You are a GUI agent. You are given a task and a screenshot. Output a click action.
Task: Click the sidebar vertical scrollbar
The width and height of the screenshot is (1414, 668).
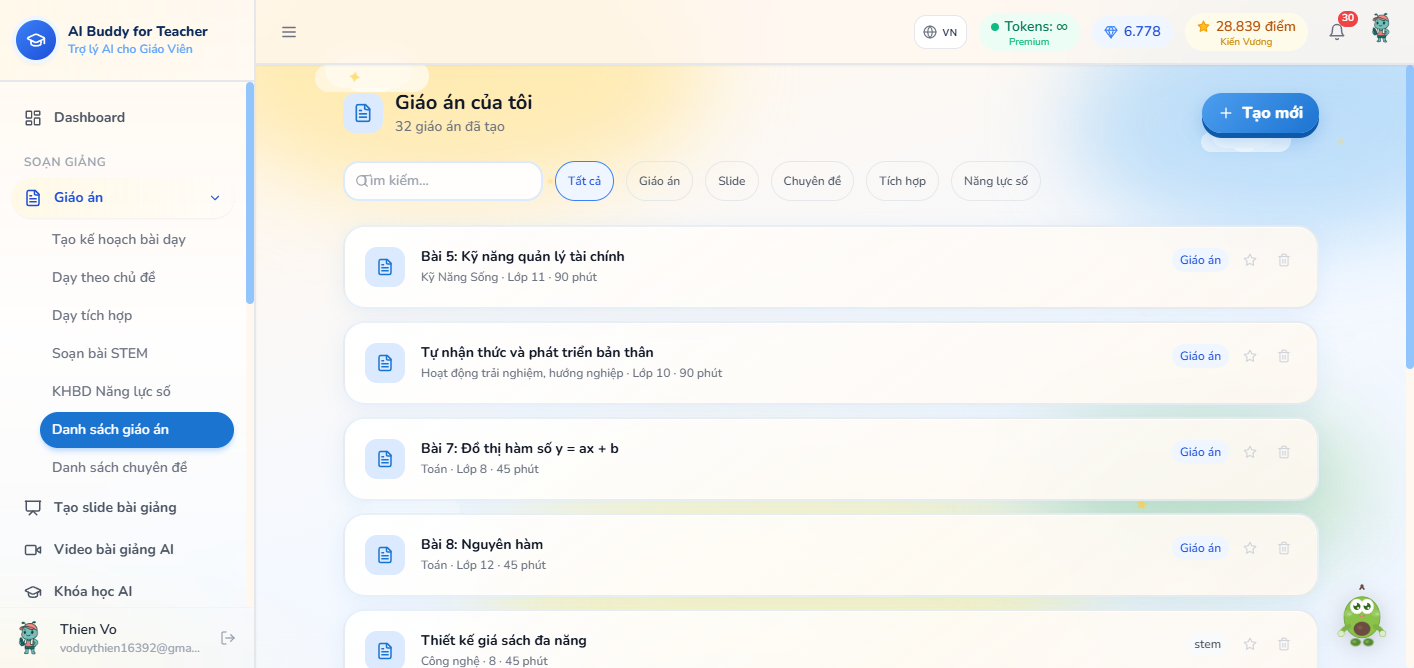click(x=250, y=192)
